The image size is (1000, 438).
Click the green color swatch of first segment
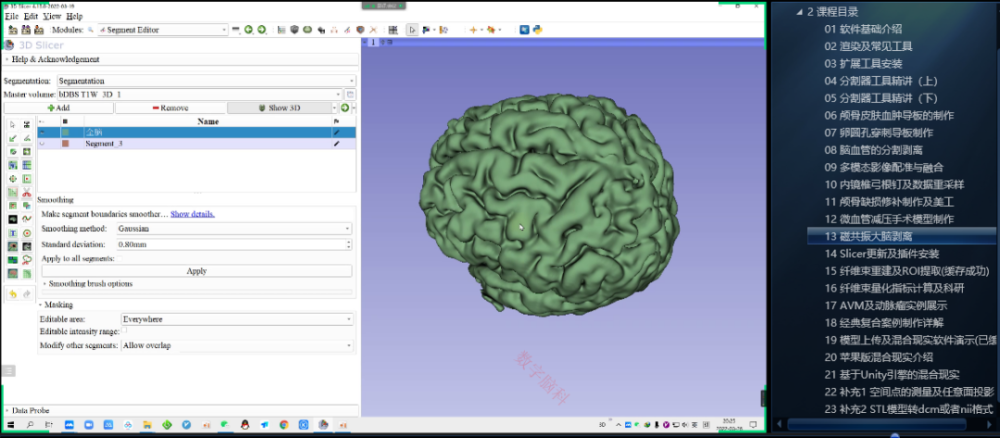pyautogui.click(x=66, y=132)
